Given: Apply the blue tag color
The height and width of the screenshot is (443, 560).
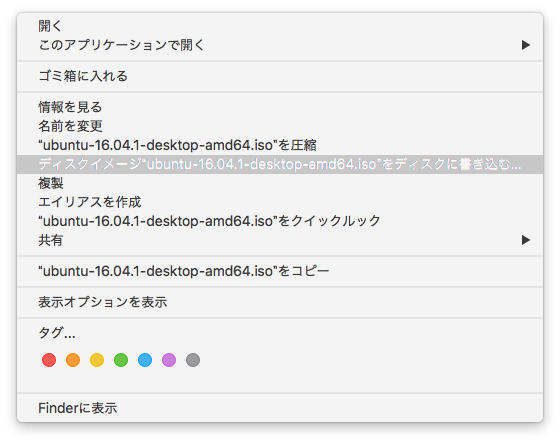Looking at the screenshot, I should [145, 360].
